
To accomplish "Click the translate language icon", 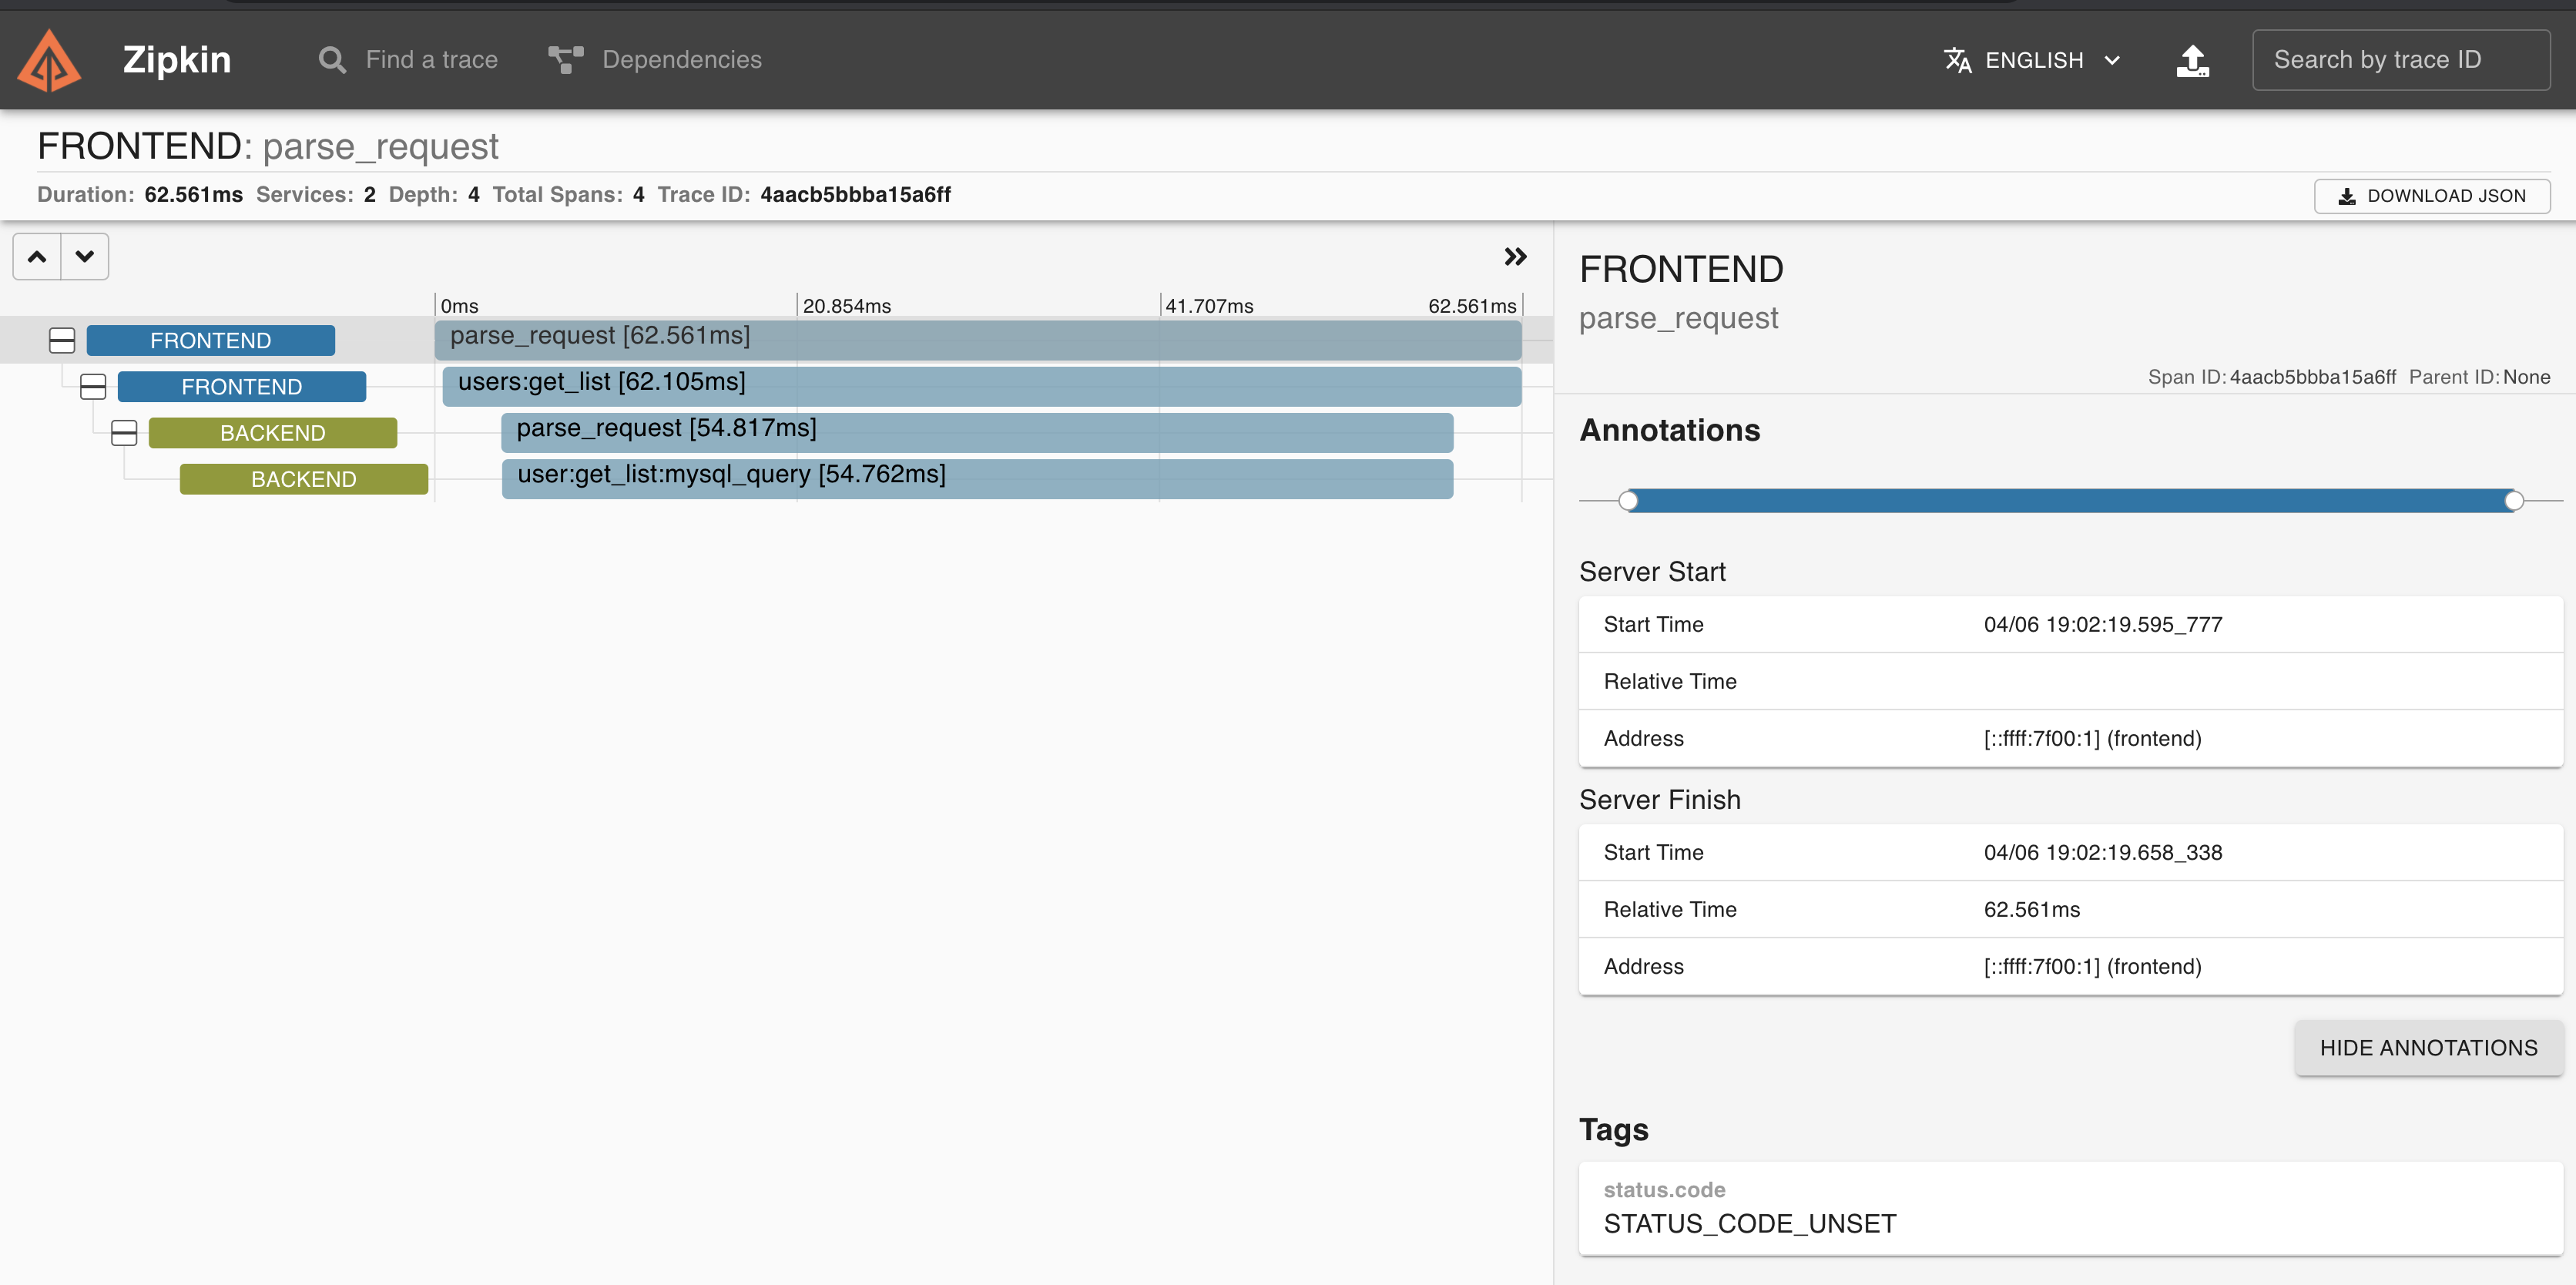I will pyautogui.click(x=1957, y=60).
